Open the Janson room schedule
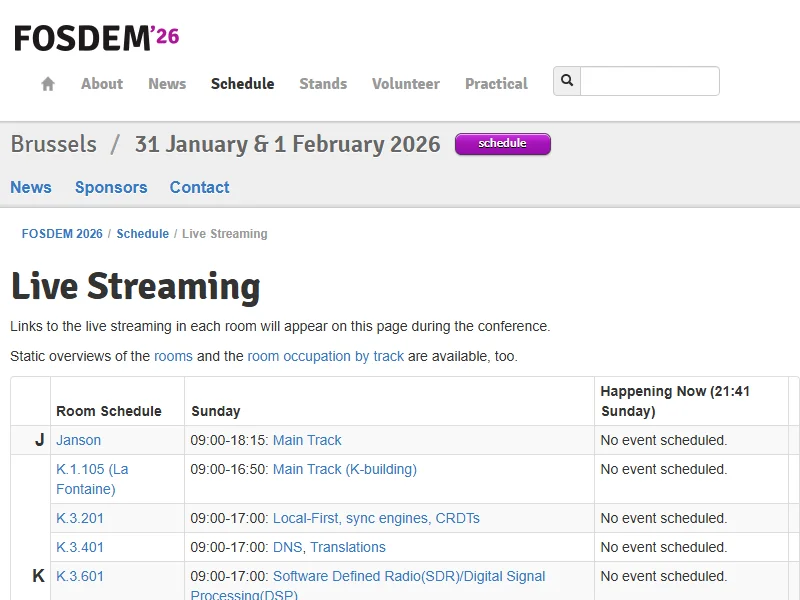Screen dimensions: 800x600 pos(78,440)
